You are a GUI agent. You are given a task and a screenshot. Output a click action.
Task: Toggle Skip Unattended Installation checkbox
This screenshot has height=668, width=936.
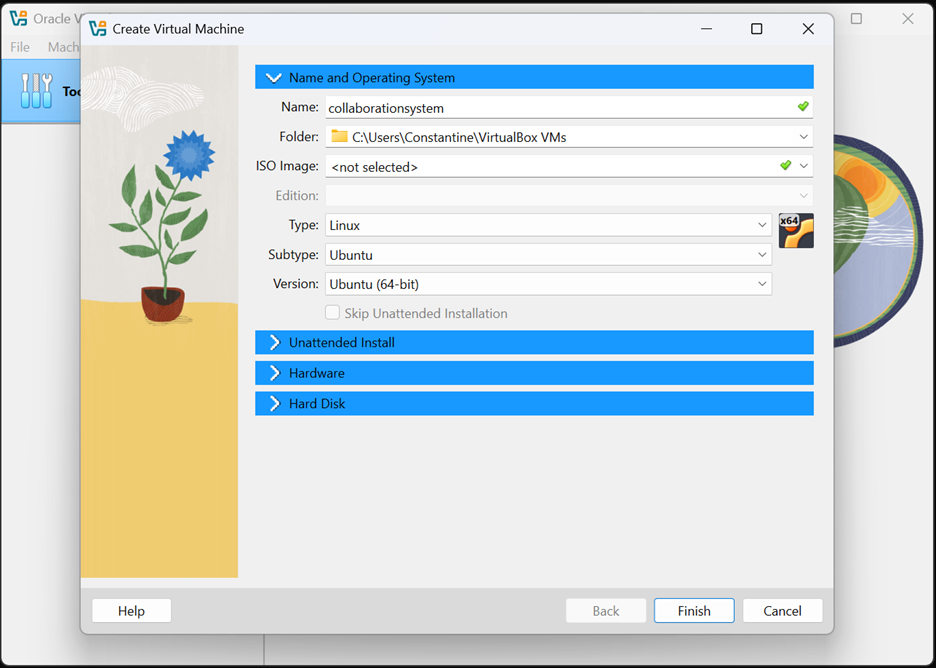[332, 313]
